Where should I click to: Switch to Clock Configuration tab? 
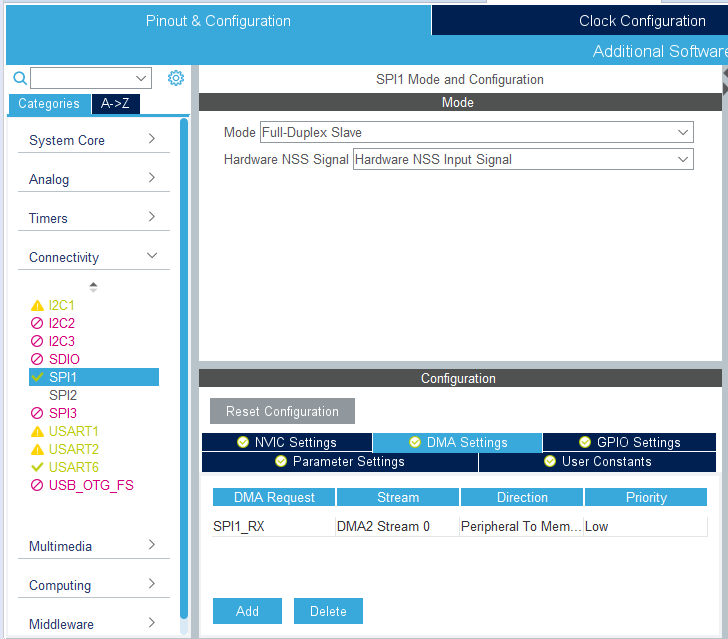(x=642, y=21)
